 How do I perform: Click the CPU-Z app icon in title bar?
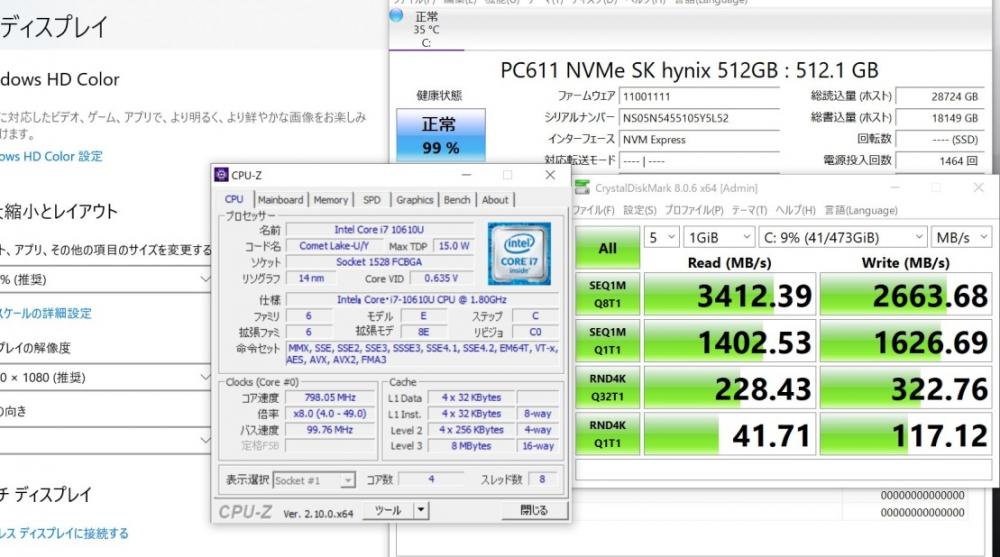point(221,175)
